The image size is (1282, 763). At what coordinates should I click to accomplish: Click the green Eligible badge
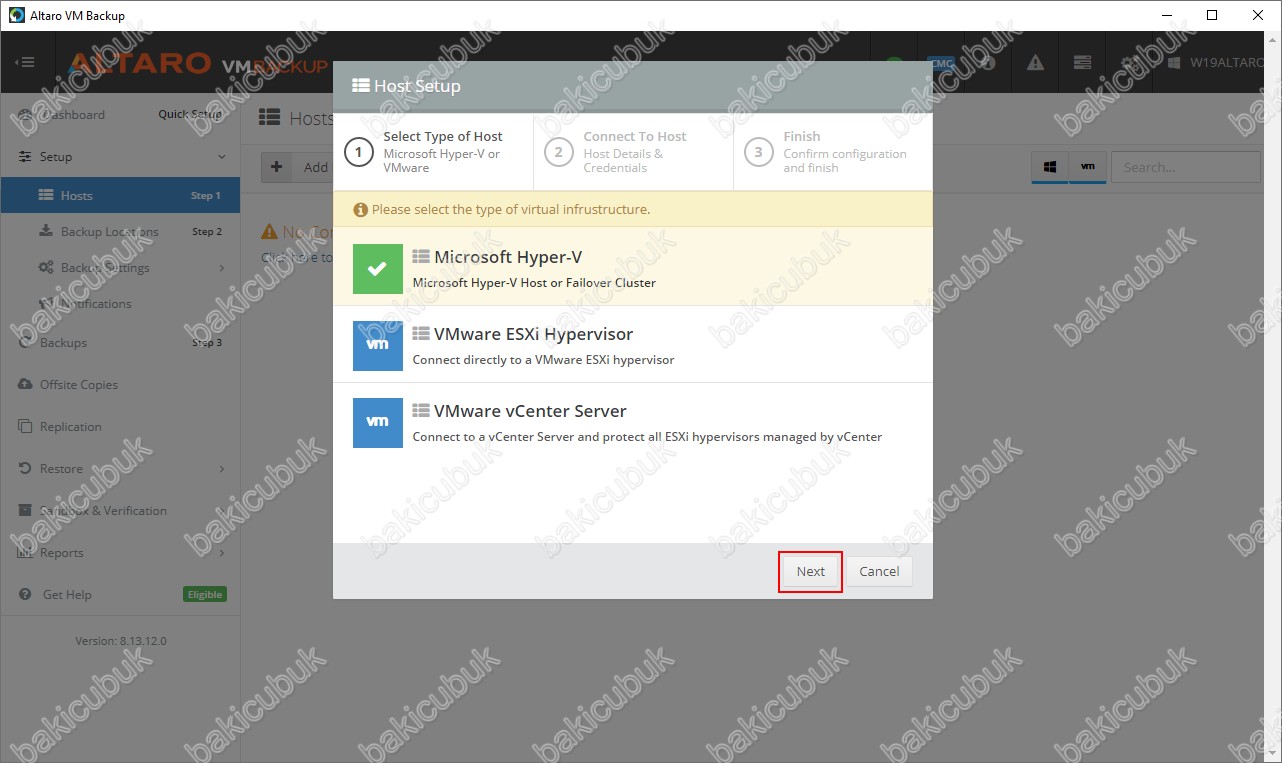(205, 594)
